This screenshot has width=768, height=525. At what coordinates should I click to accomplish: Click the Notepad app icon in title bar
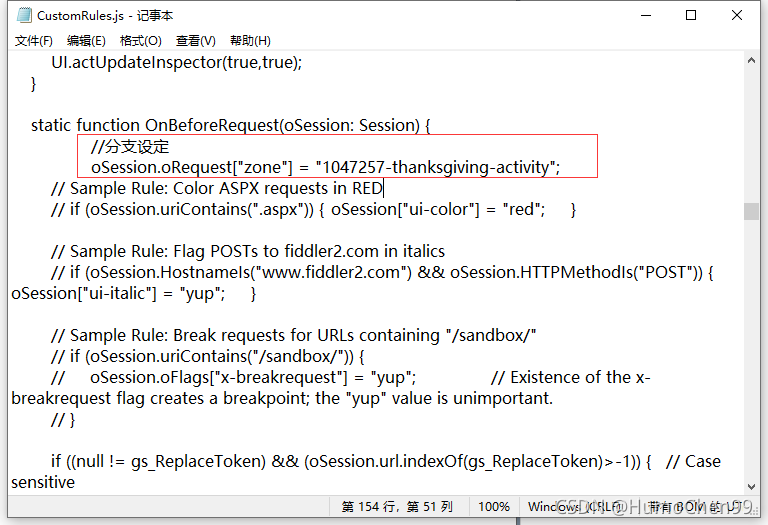point(23,15)
